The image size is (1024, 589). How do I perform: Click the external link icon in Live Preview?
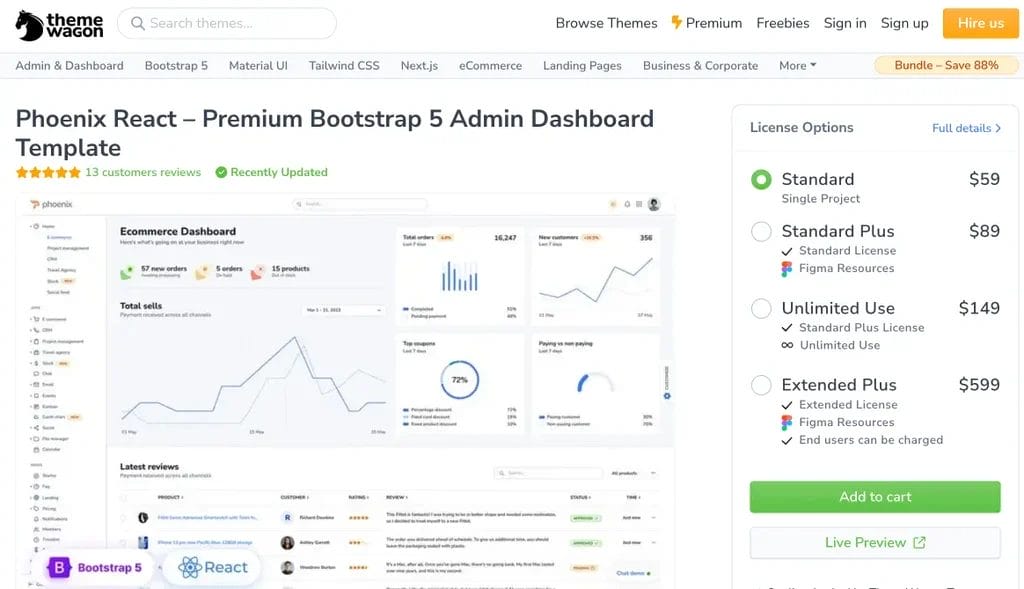(x=920, y=543)
